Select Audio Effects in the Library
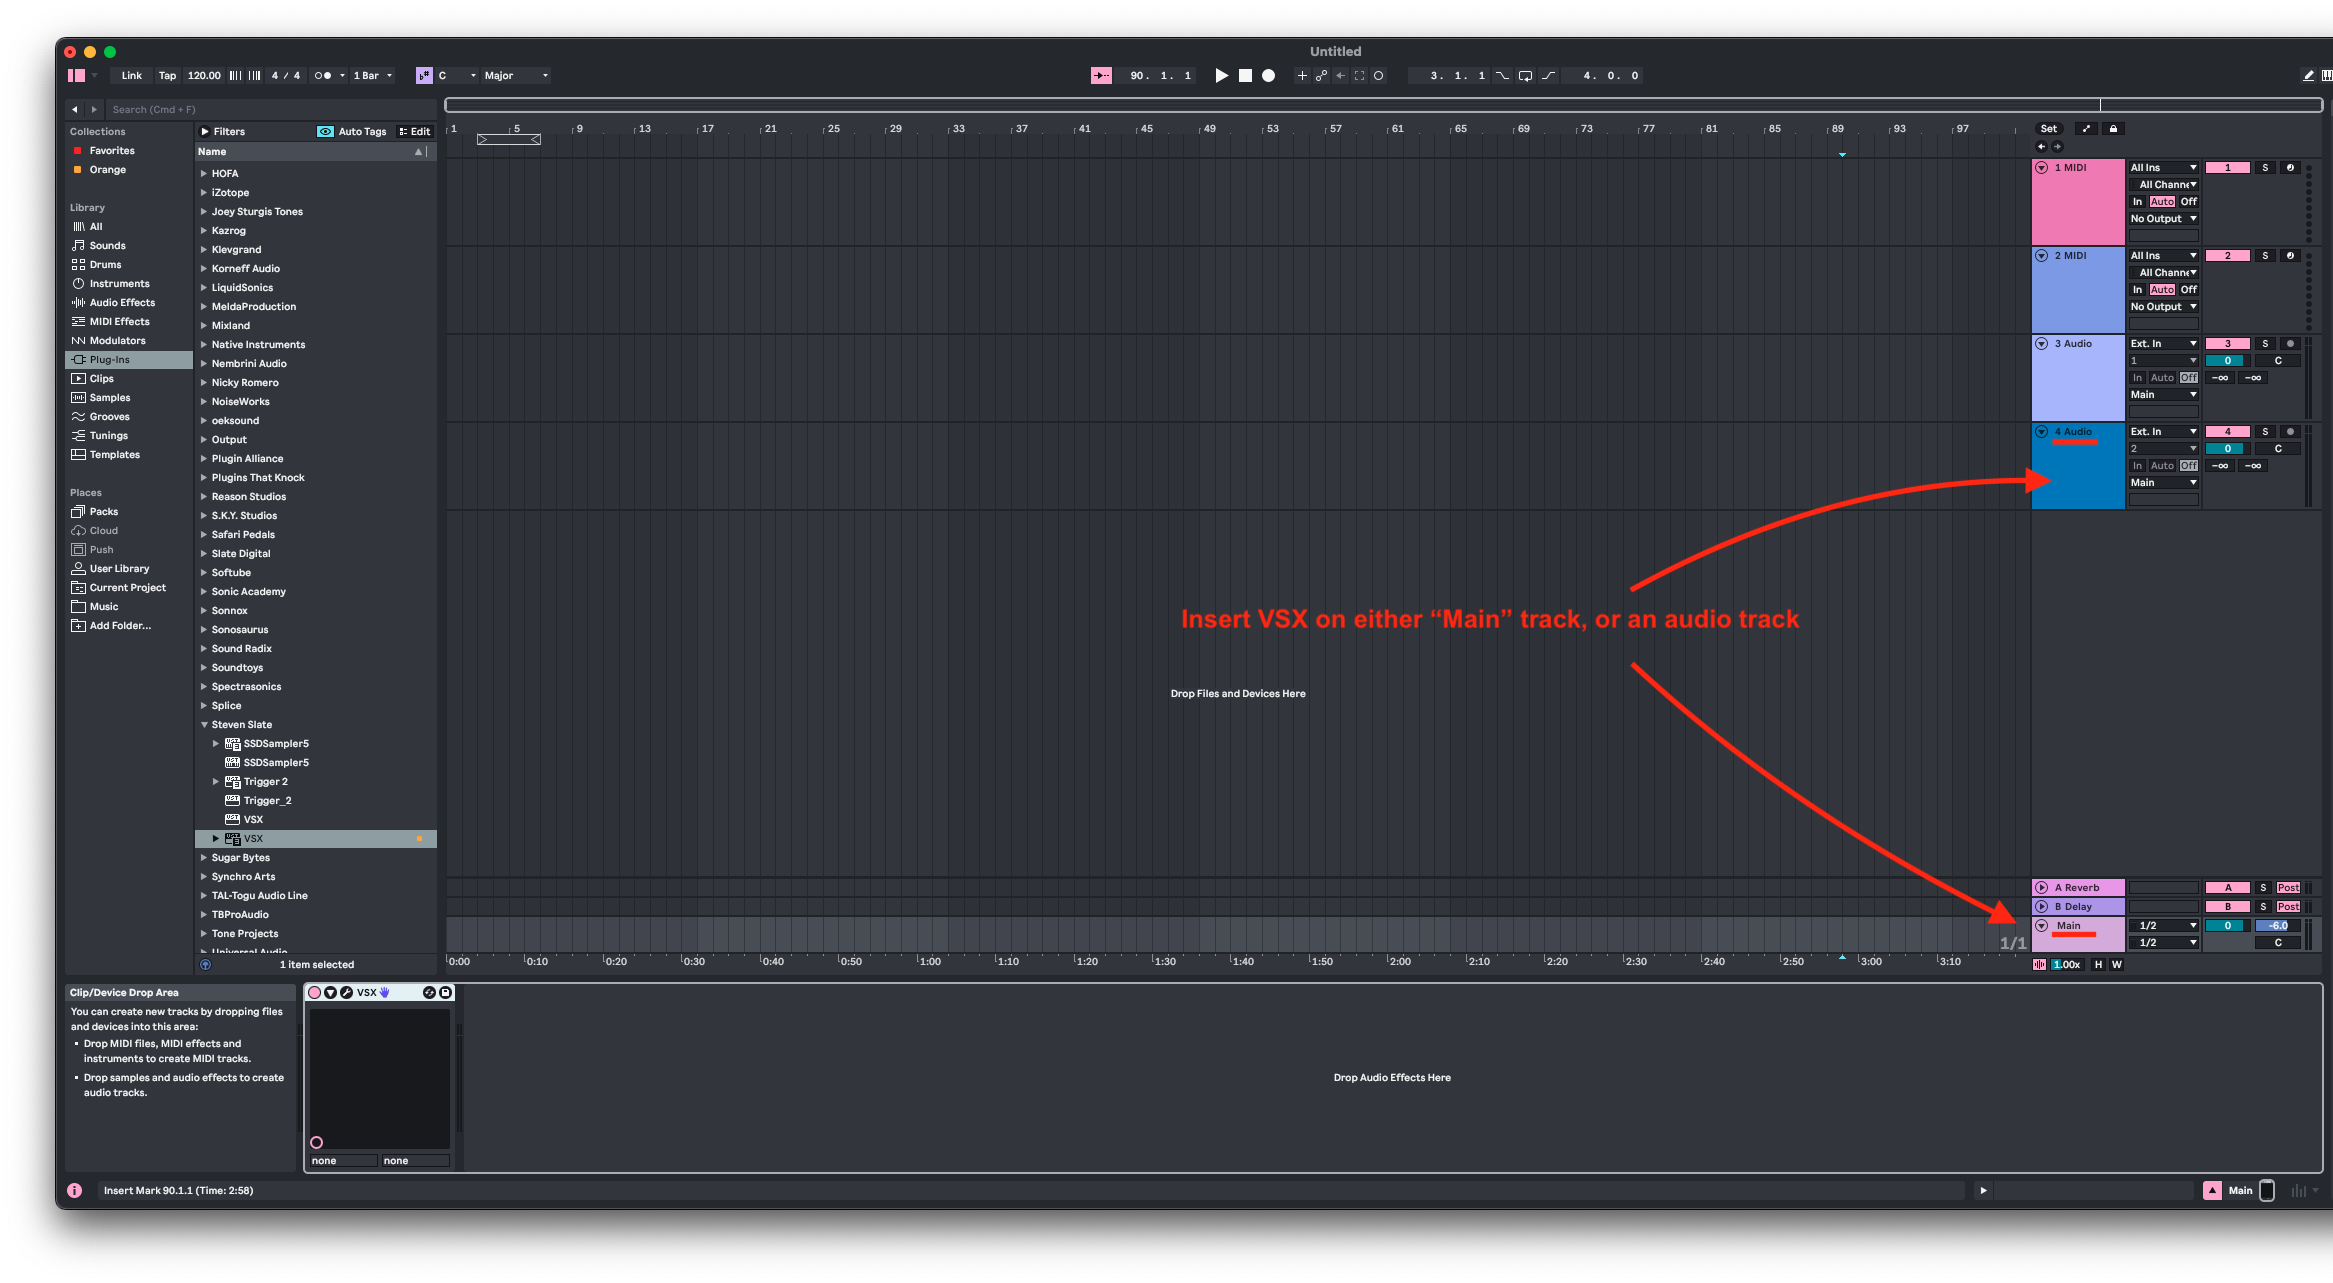This screenshot has width=2333, height=1283. coord(122,303)
